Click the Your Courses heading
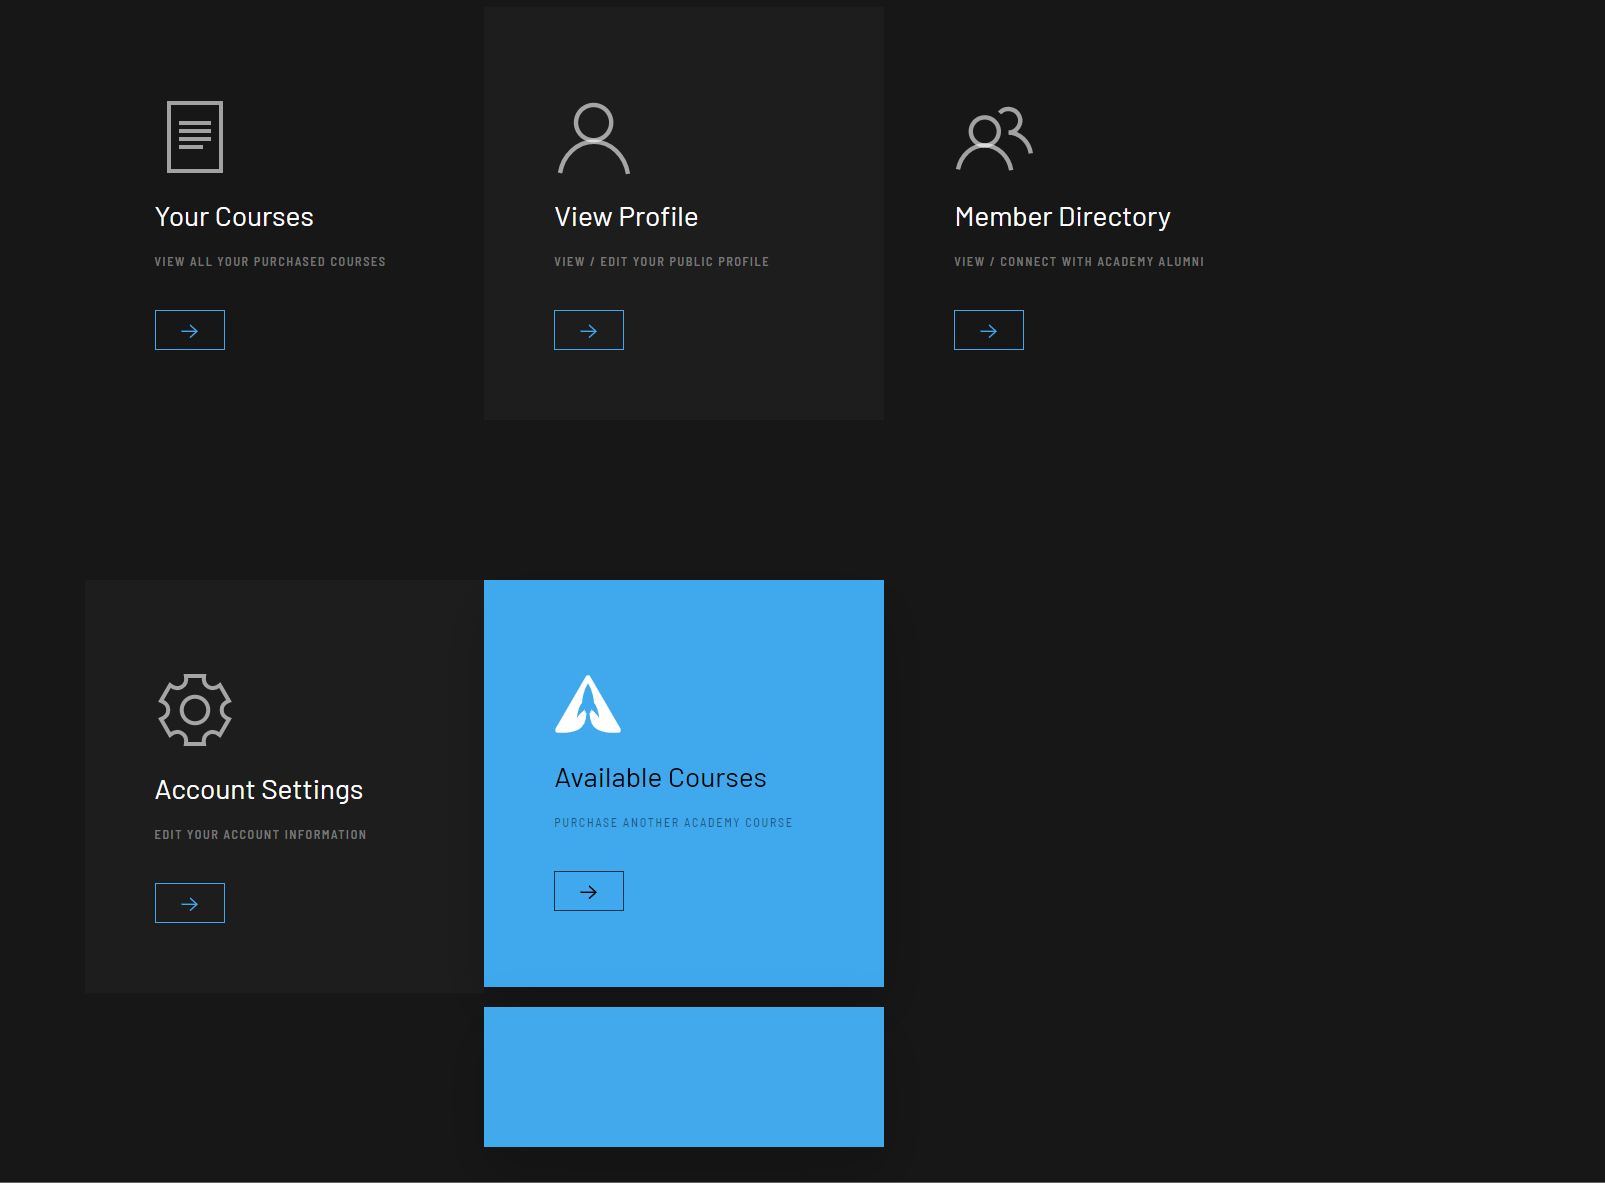The width and height of the screenshot is (1605, 1183). [234, 217]
